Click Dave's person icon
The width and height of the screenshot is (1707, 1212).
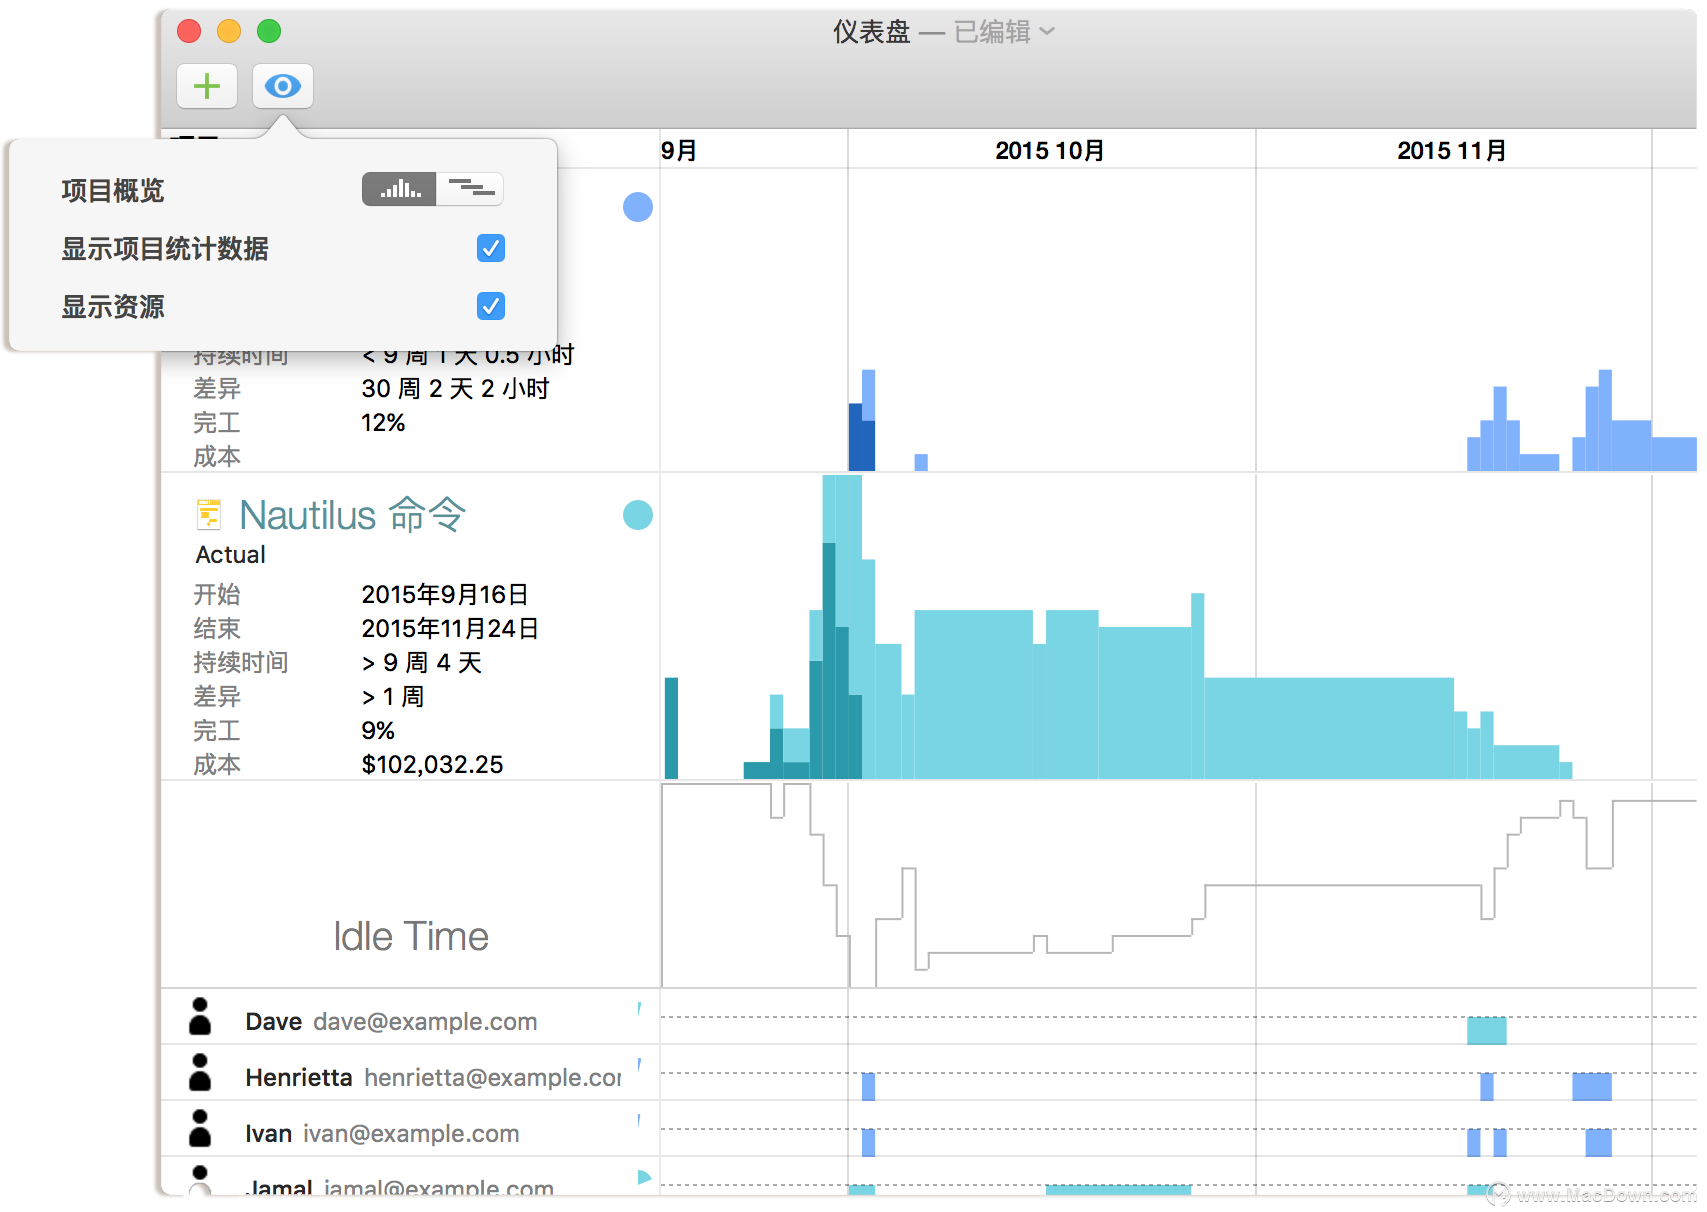[200, 1017]
